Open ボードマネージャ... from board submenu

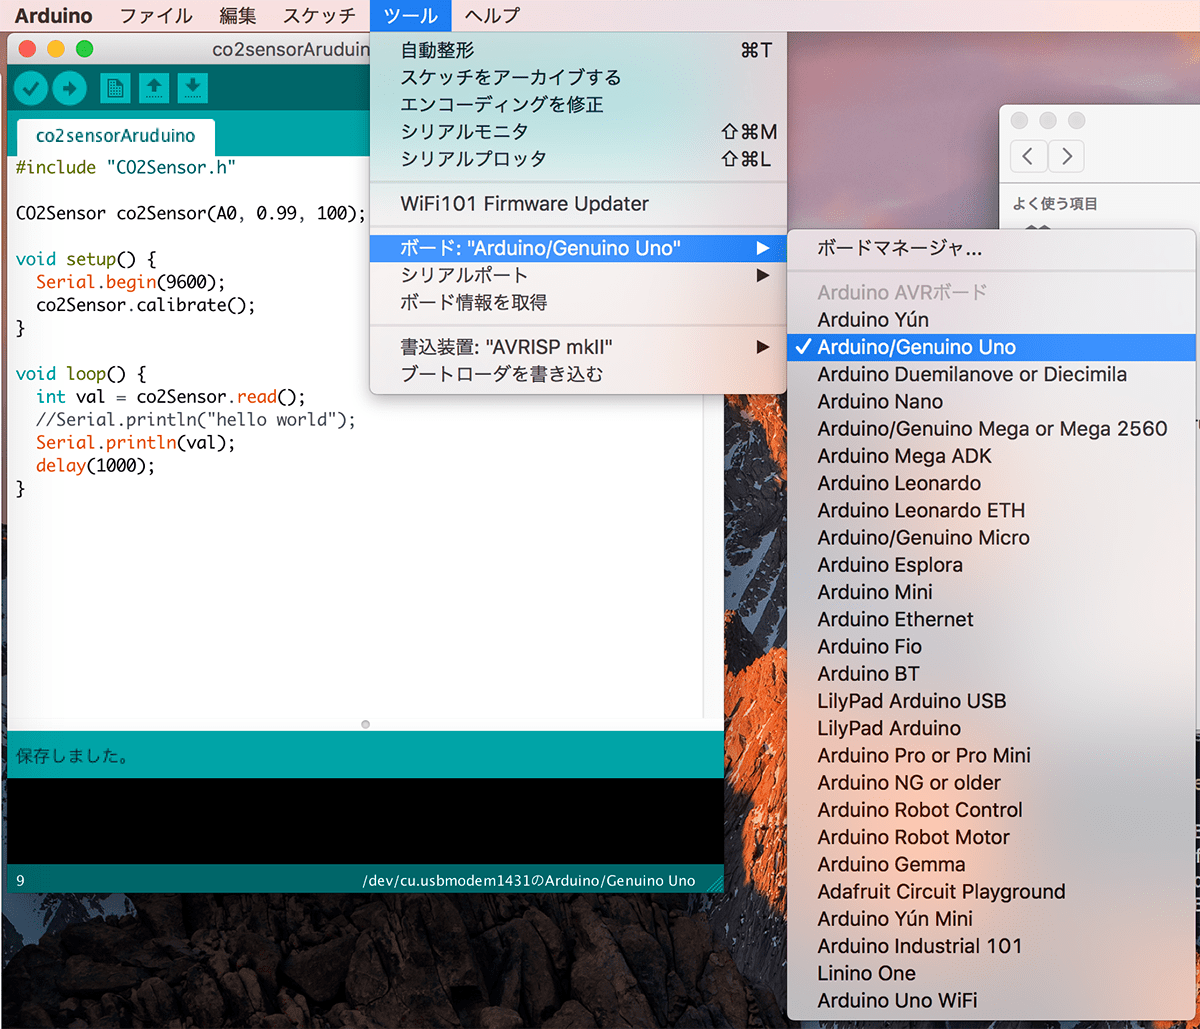pyautogui.click(x=992, y=248)
